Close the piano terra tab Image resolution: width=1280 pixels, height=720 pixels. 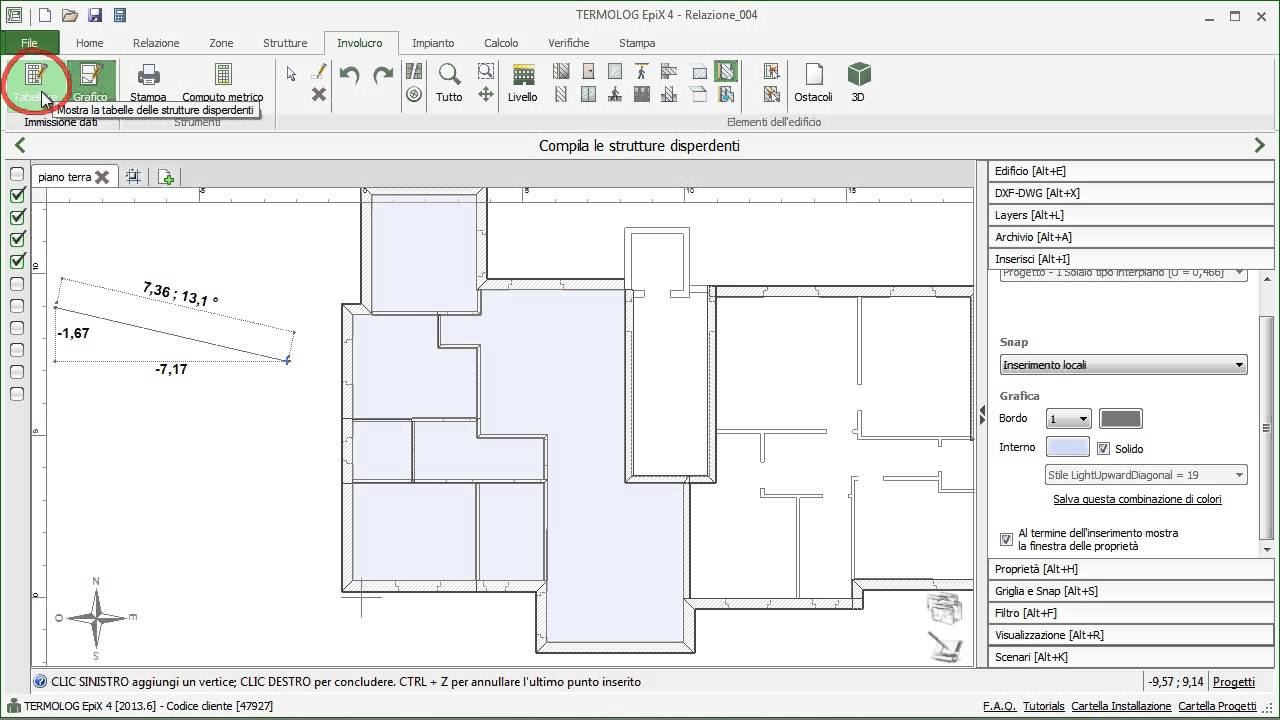(x=101, y=177)
